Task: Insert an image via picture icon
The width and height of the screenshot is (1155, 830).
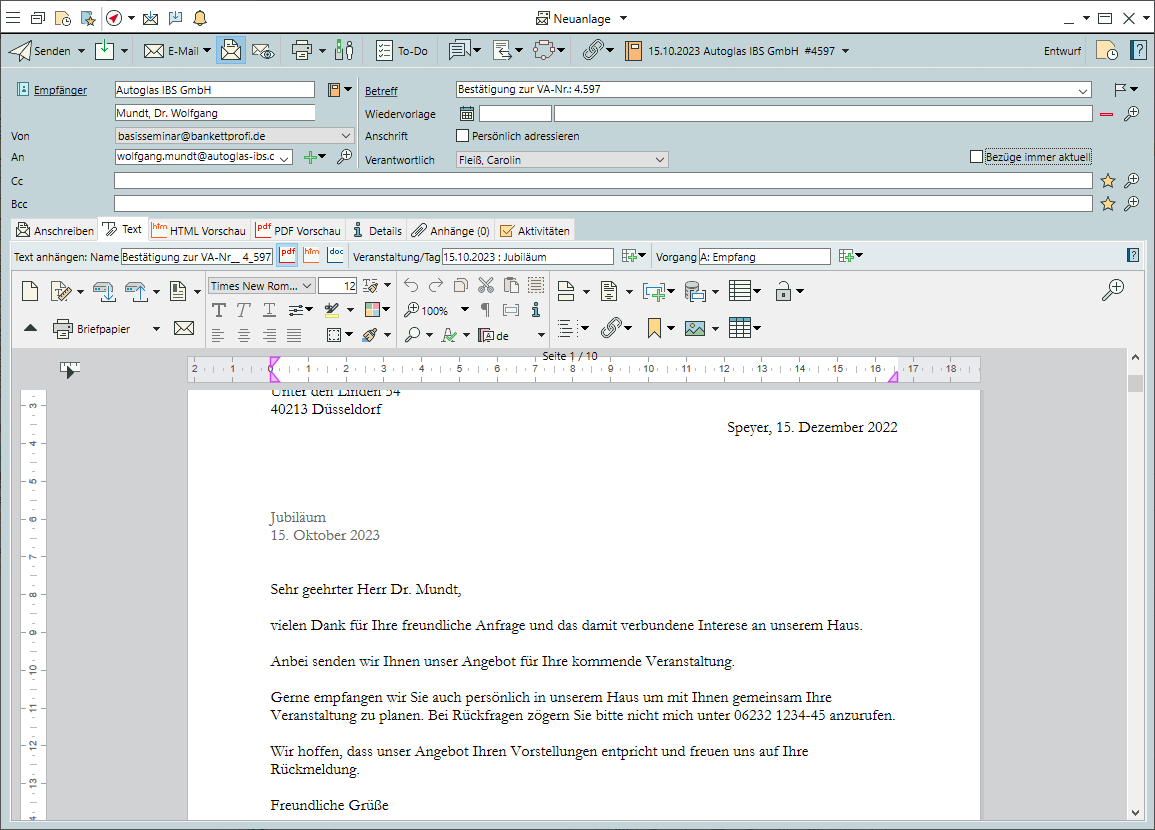Action: 695,328
